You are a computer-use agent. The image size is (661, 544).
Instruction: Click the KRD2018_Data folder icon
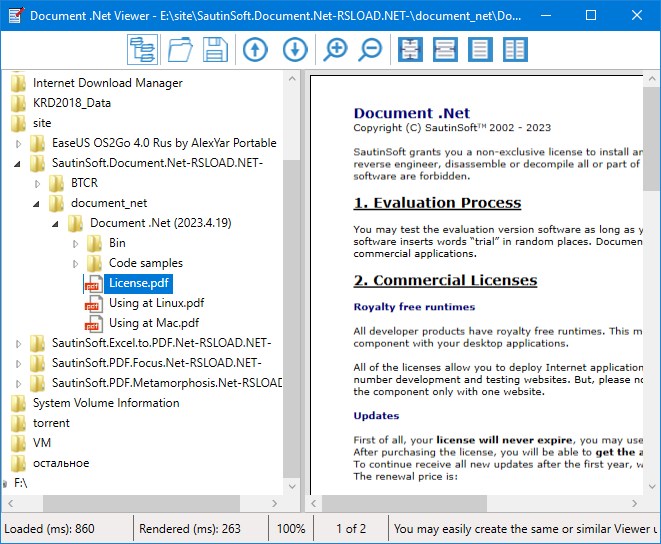(19, 103)
